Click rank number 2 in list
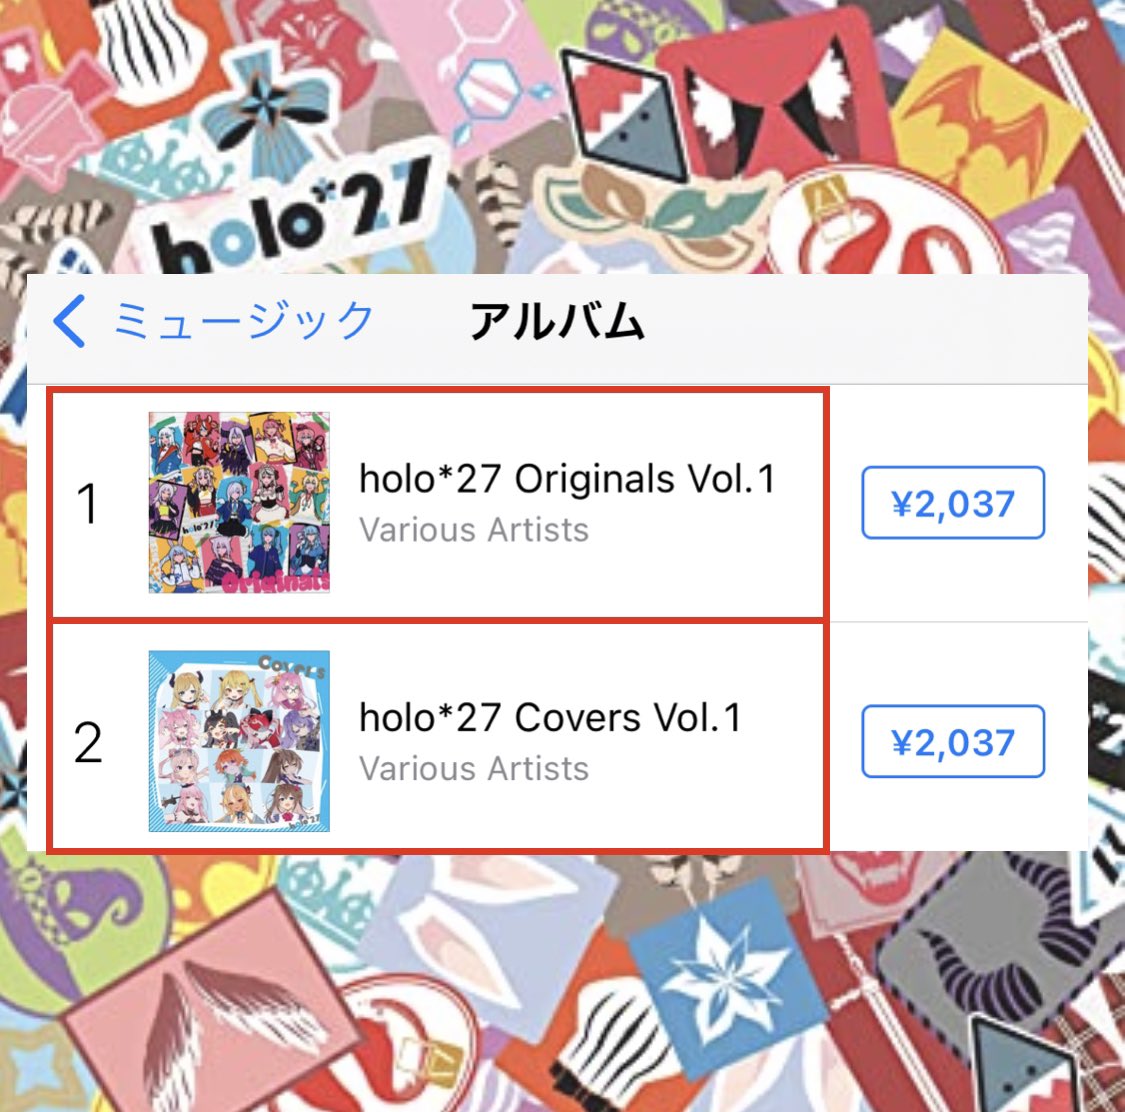This screenshot has height=1112, width=1125. point(88,742)
